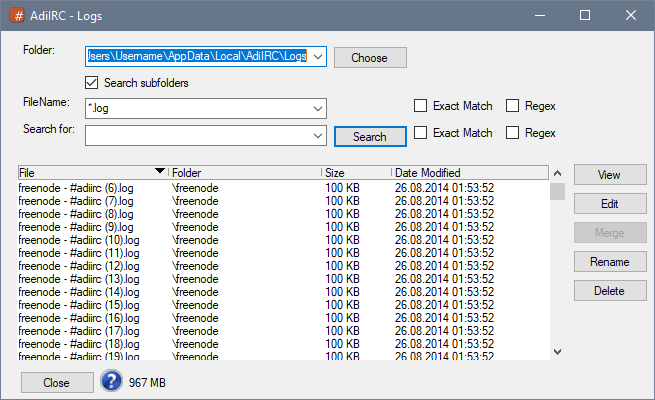655x400 pixels.
Task: Select 'freenode - #adiirc (9).log' row
Action: pyautogui.click(x=283, y=227)
